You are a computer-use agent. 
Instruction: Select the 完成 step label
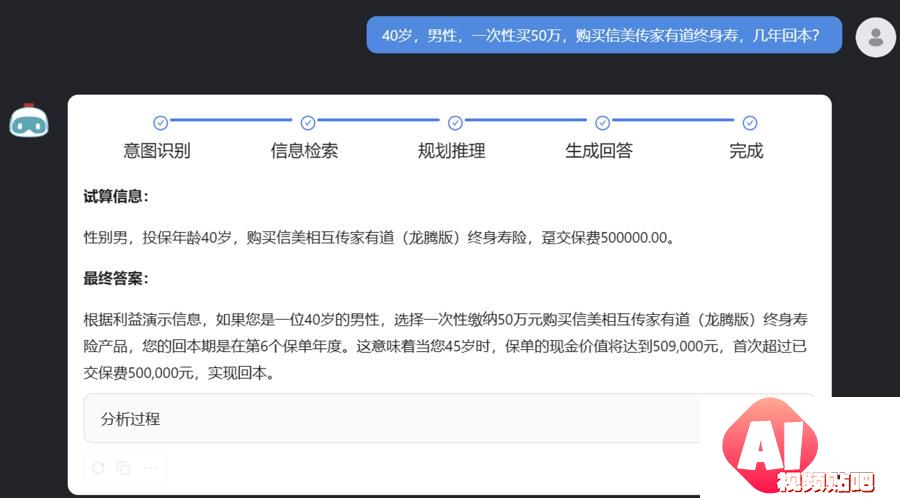click(746, 151)
